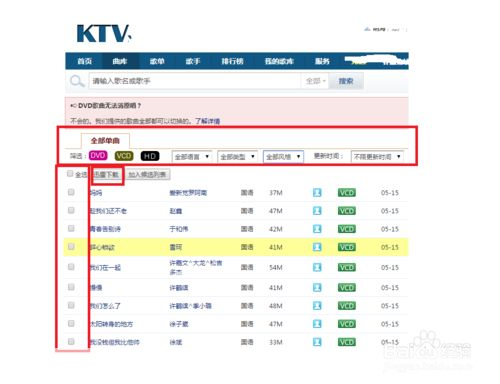Filter songs by the DVD badge

point(98,156)
